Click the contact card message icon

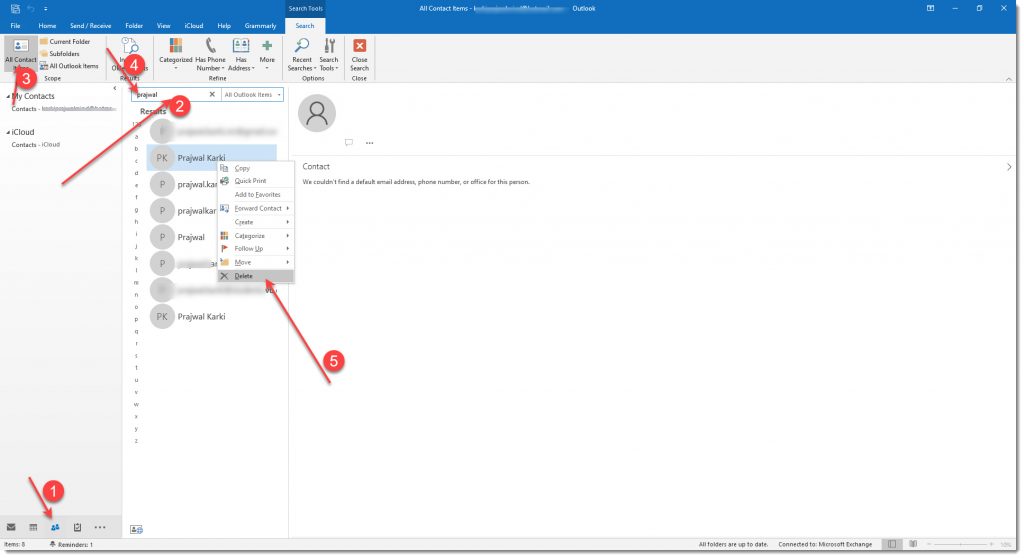click(x=349, y=142)
